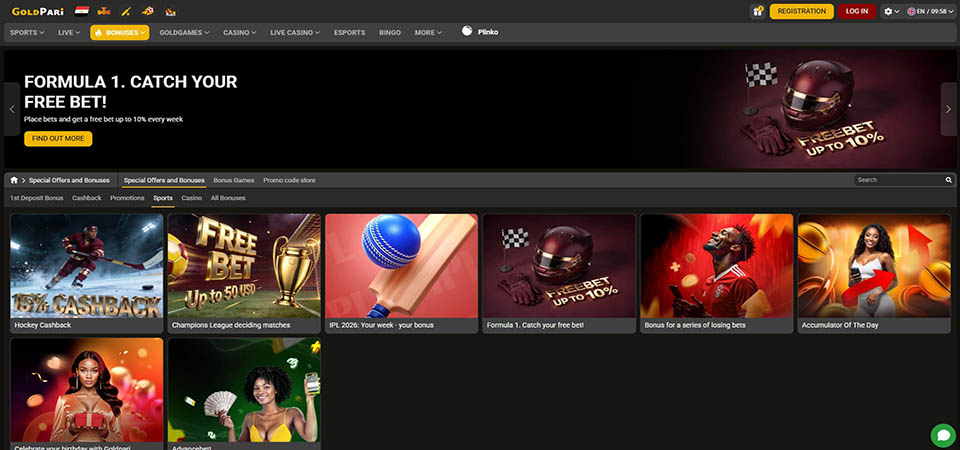Image resolution: width=960 pixels, height=450 pixels.
Task: Click the home icon in breadcrumb
Action: coord(14,180)
